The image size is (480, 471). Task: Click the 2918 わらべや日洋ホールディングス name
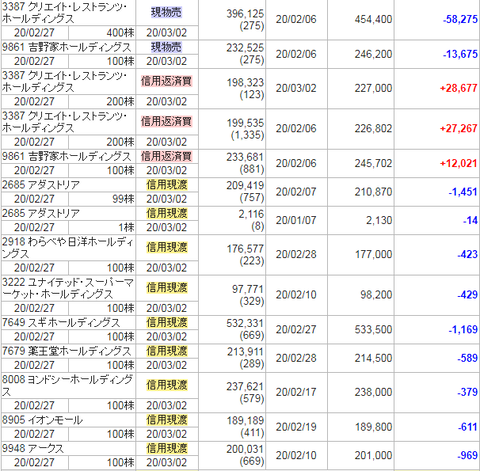(67, 248)
